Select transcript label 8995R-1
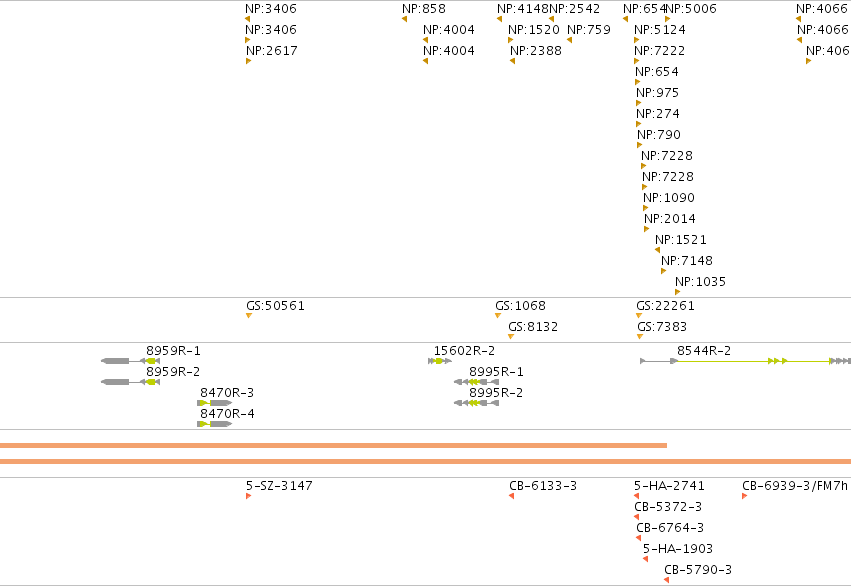The width and height of the screenshot is (851, 586). pos(496,372)
